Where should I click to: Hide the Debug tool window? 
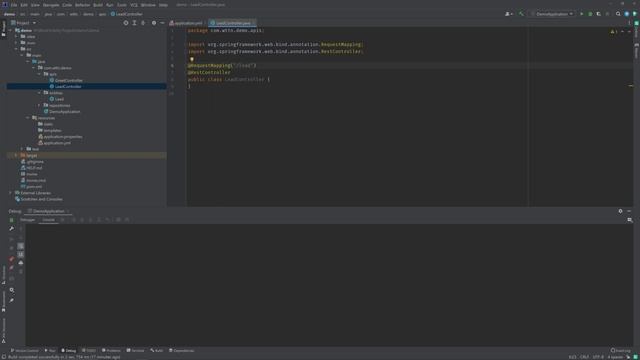point(629,211)
